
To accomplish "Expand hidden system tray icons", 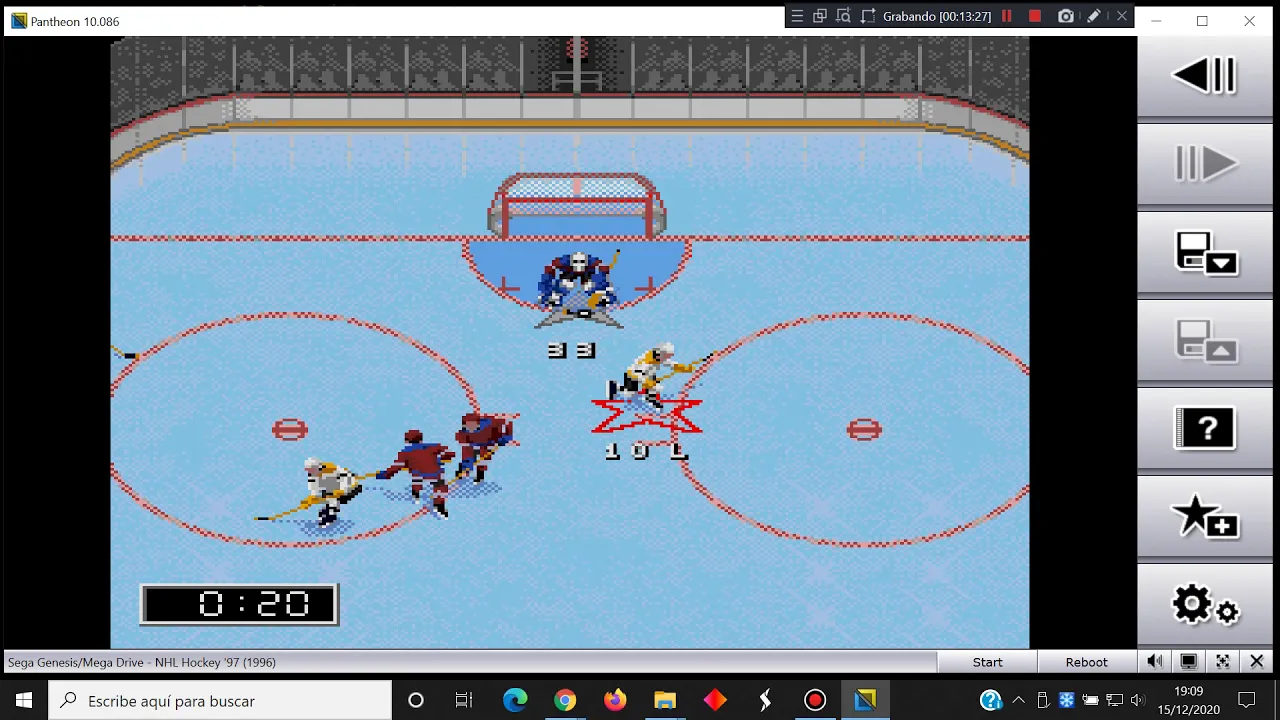I will point(1018,700).
